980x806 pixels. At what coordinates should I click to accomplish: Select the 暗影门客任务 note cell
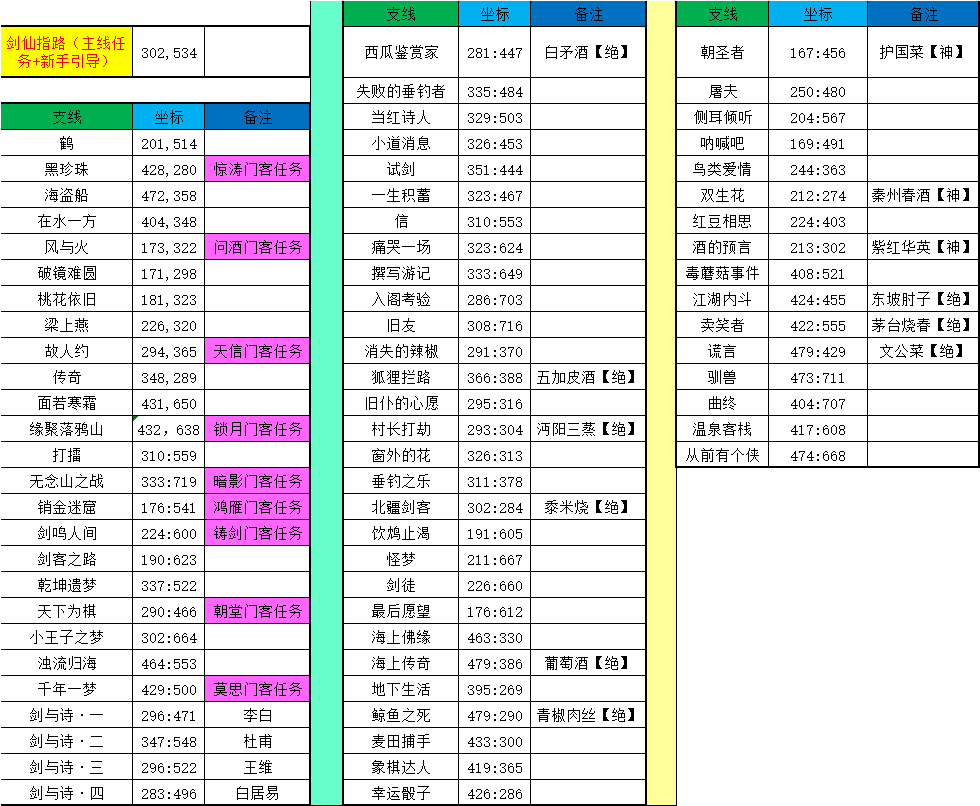pyautogui.click(x=258, y=482)
